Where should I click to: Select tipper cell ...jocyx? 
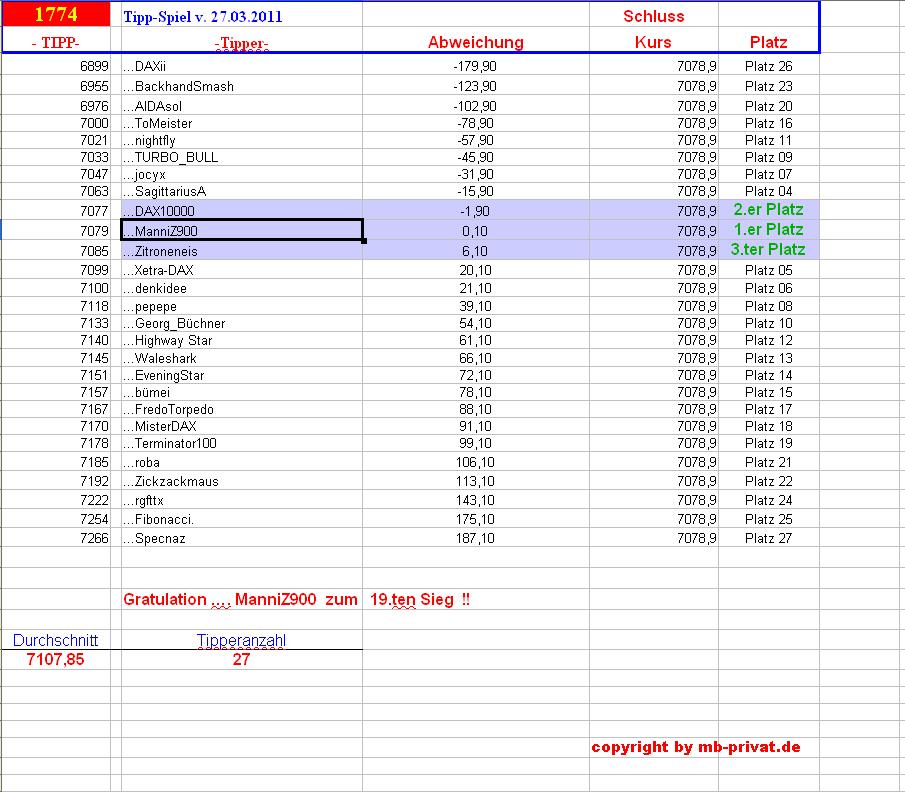click(x=242, y=174)
